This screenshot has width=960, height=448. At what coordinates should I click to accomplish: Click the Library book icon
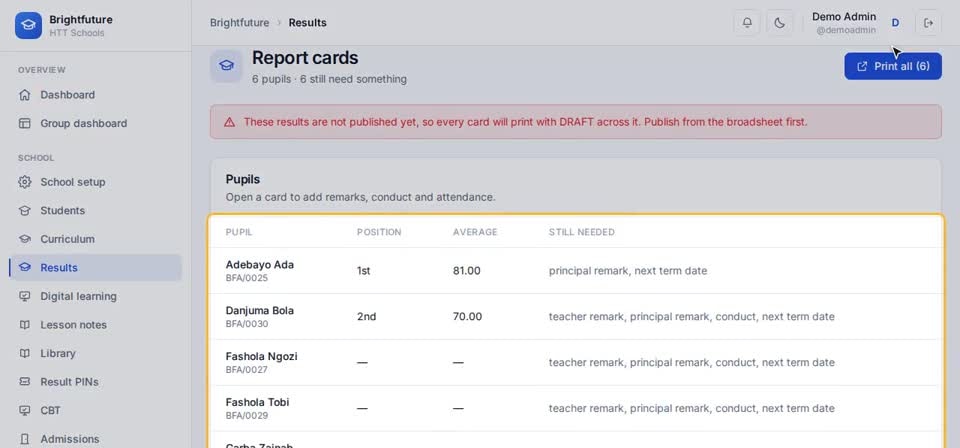coord(24,353)
